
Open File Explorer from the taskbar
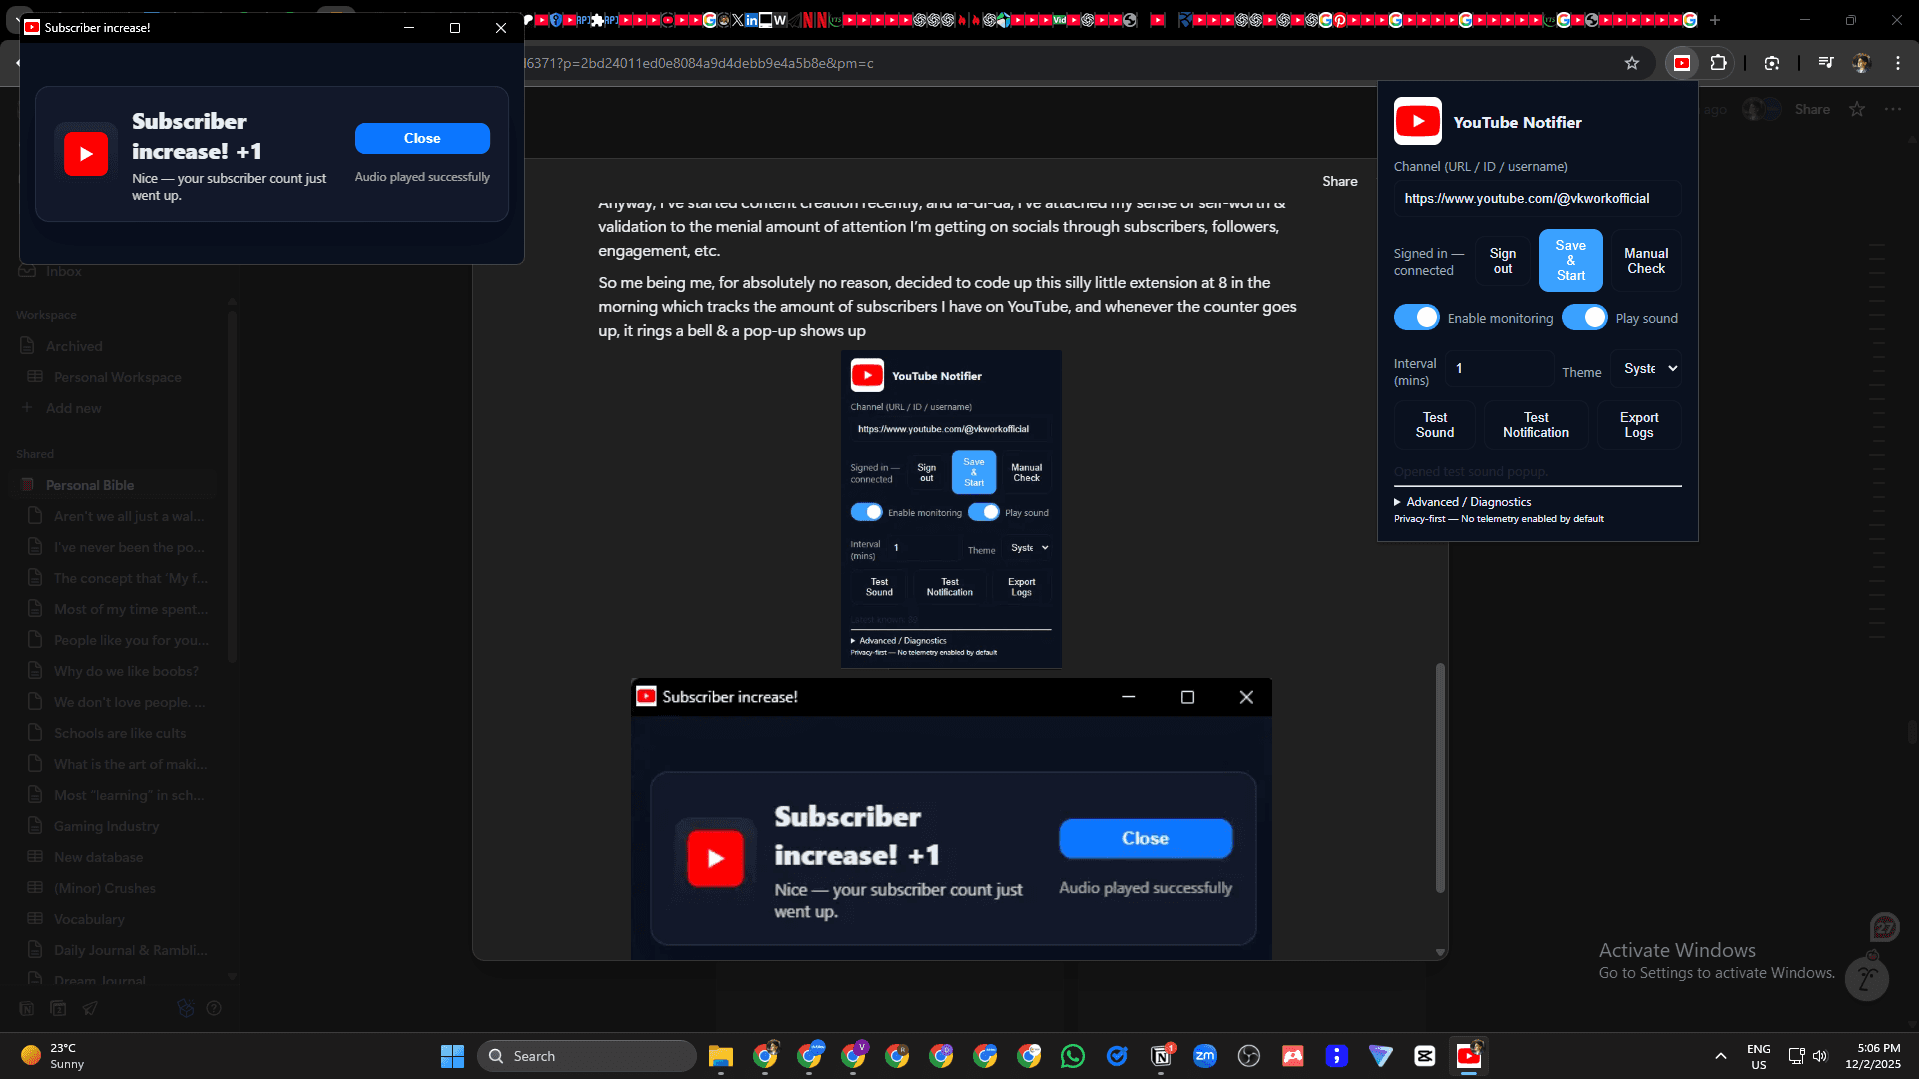[x=721, y=1056]
